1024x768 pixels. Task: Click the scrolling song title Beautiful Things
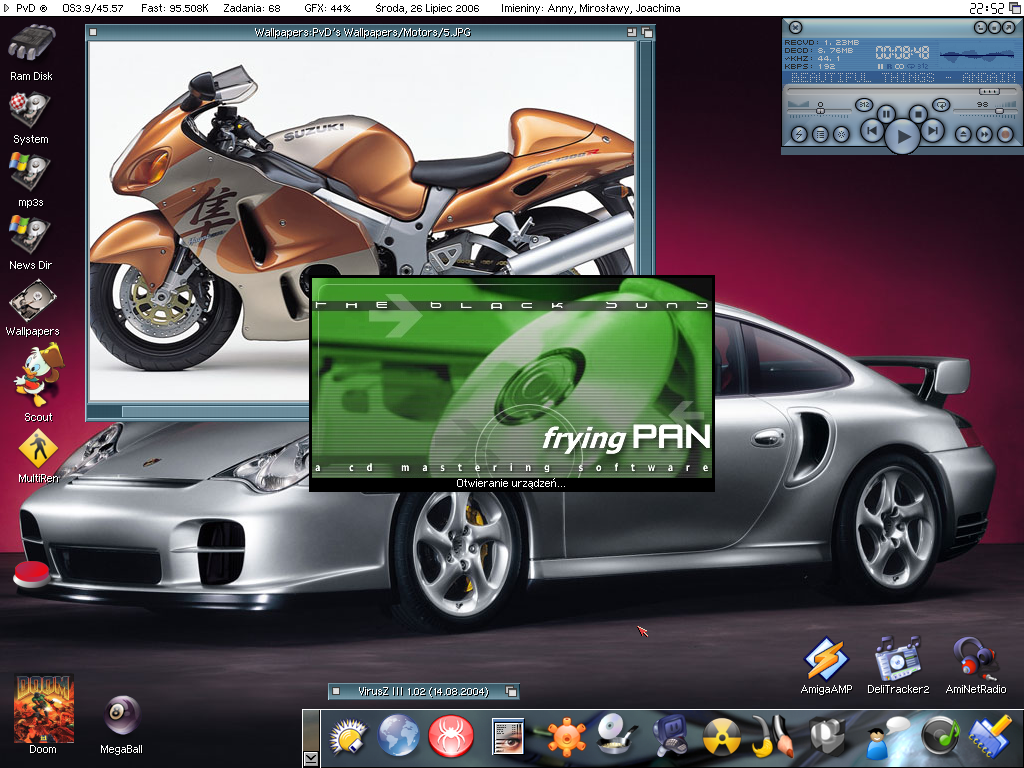(903, 78)
